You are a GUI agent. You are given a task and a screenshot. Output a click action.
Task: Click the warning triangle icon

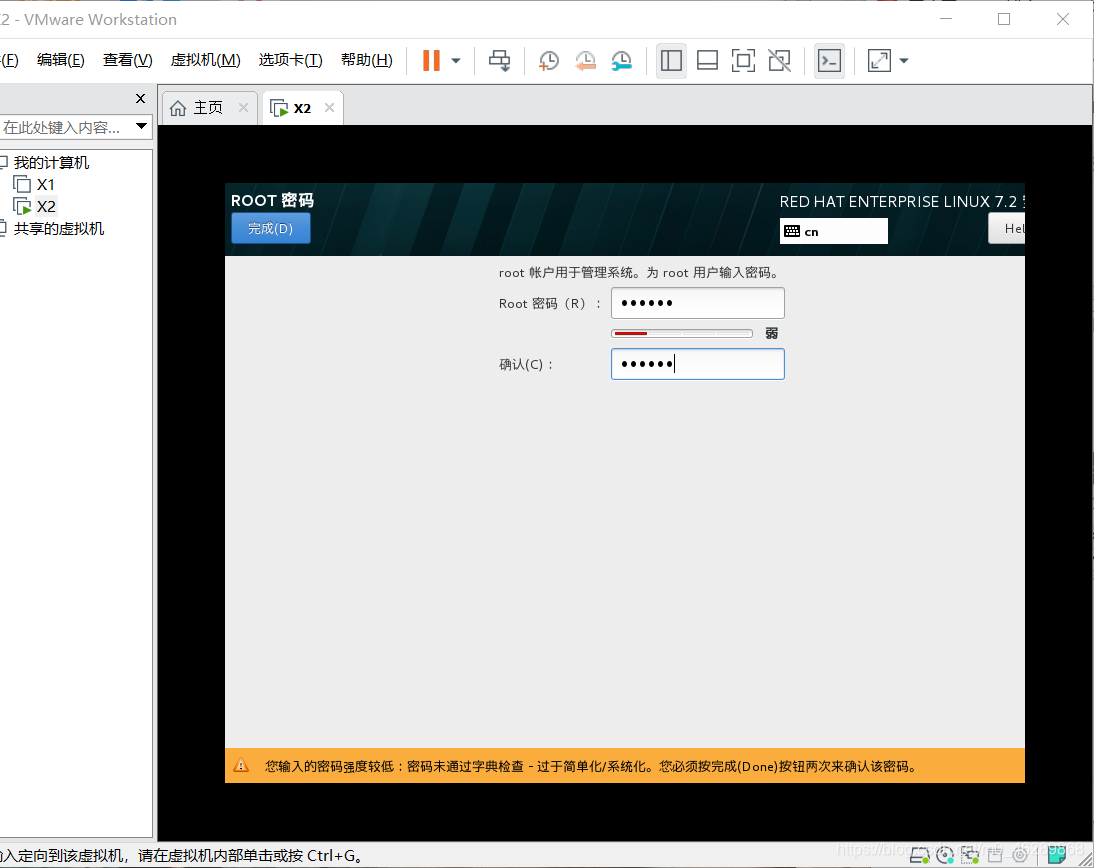coord(241,765)
